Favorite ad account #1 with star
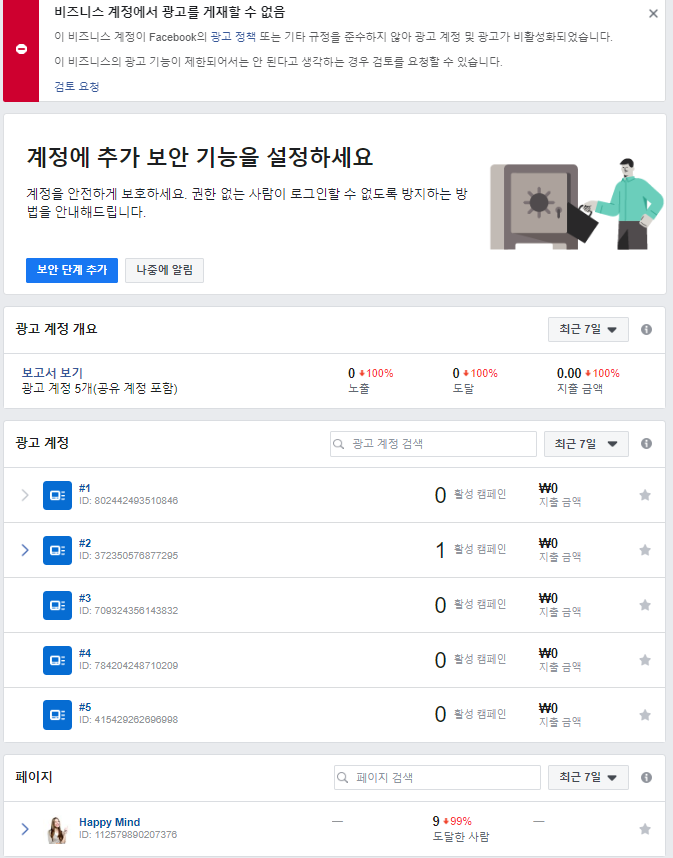The width and height of the screenshot is (673, 858). coord(645,495)
